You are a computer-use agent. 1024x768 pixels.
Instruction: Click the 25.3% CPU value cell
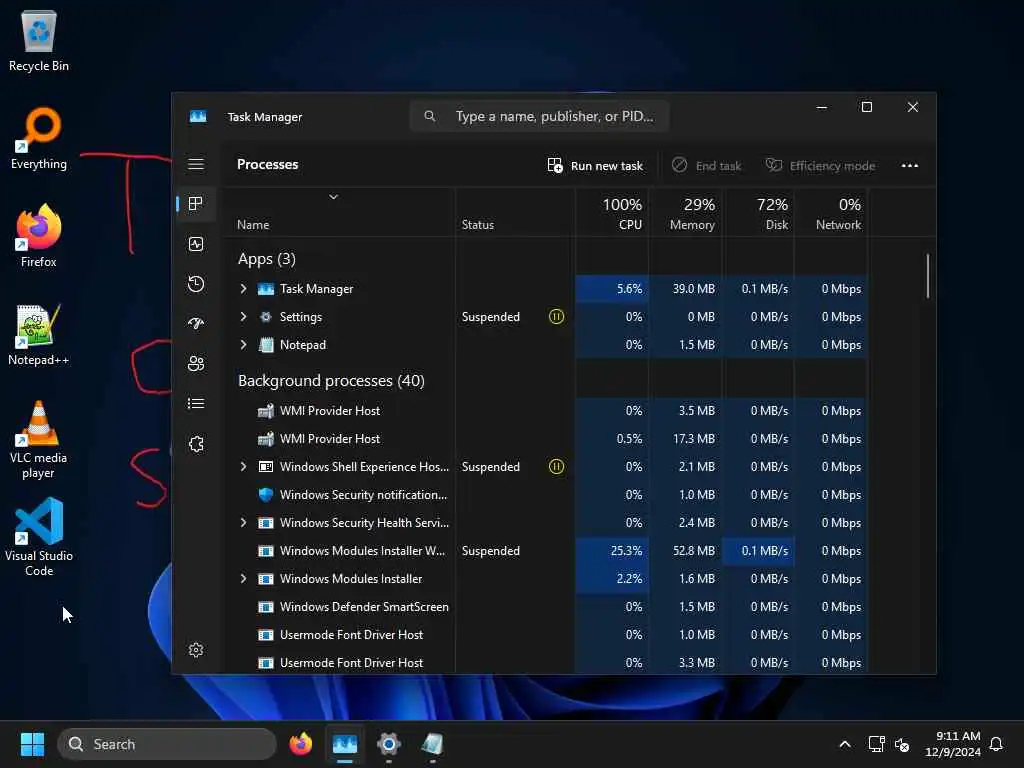[613, 551]
